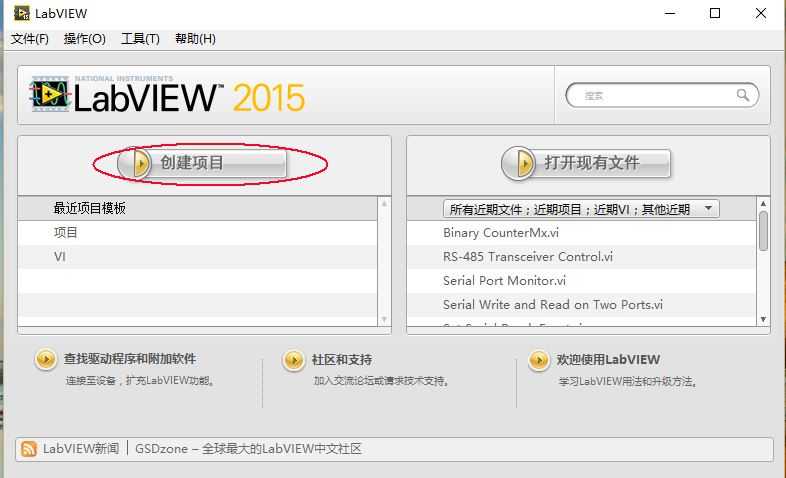
Task: Click the templates list scroll down arrow
Action: click(384, 319)
